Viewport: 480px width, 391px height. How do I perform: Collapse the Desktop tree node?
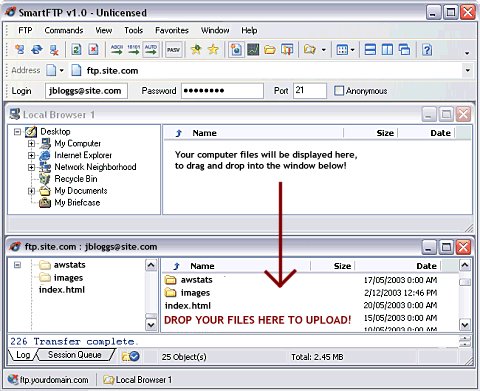[17, 132]
